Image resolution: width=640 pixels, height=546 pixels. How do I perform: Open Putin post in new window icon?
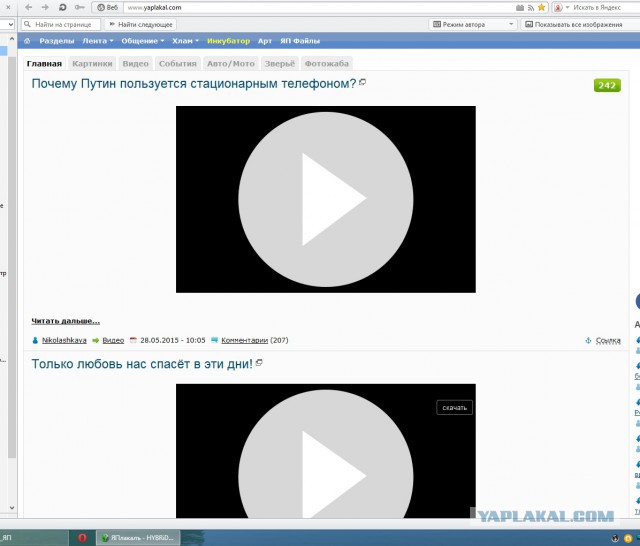coord(362,82)
